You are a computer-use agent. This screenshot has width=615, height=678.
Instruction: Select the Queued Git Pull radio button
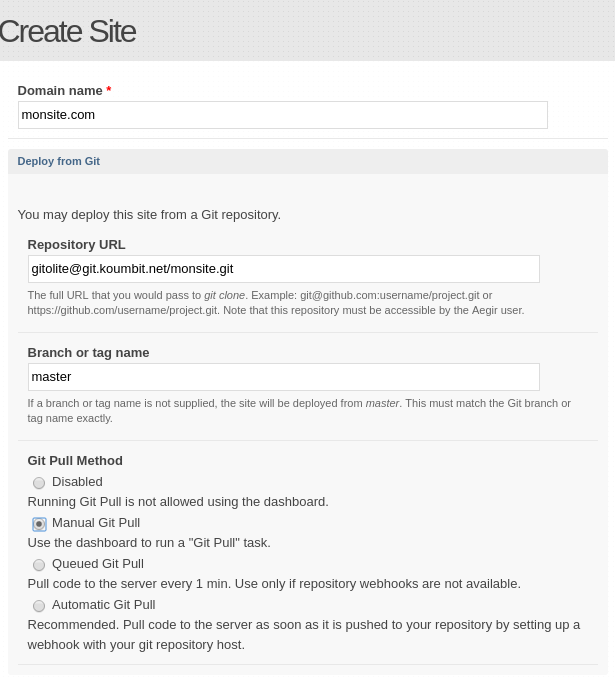click(39, 565)
